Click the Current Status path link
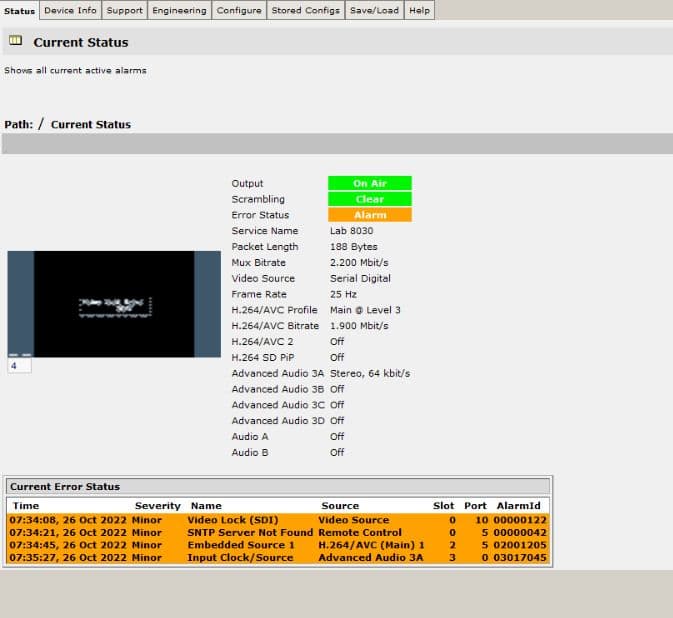Image resolution: width=673 pixels, height=618 pixels. tap(90, 125)
